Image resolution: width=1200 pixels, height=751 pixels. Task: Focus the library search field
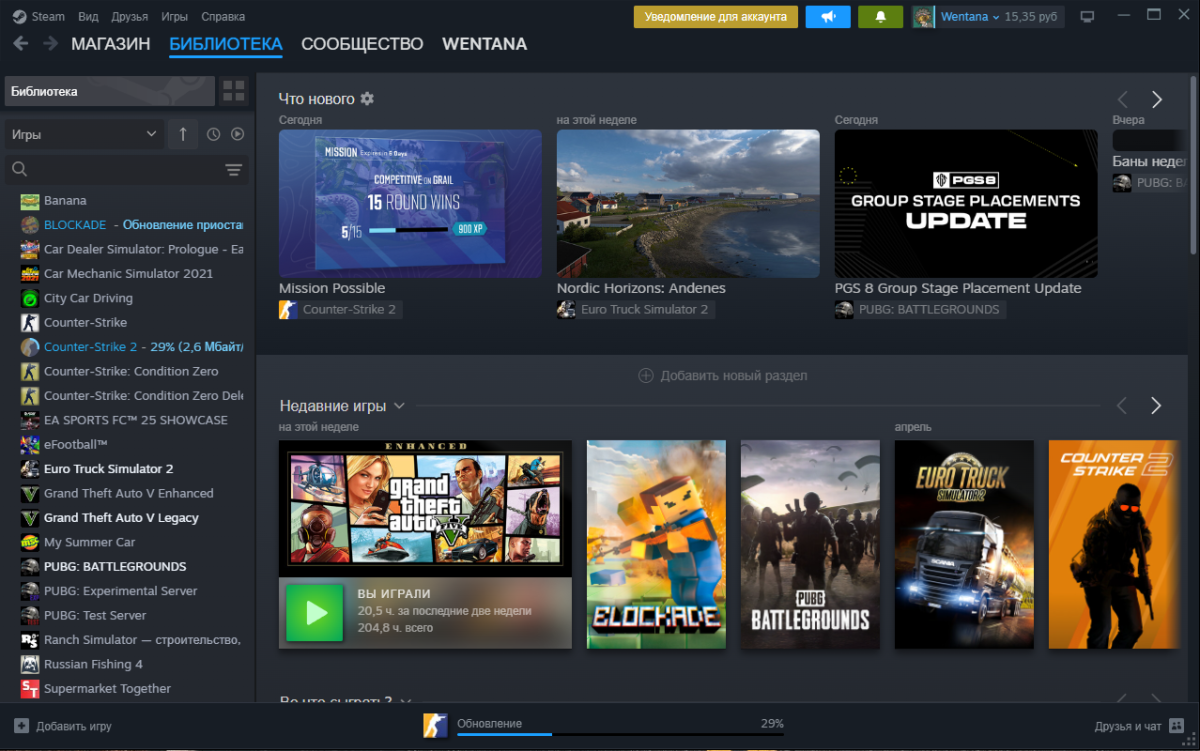(x=112, y=170)
